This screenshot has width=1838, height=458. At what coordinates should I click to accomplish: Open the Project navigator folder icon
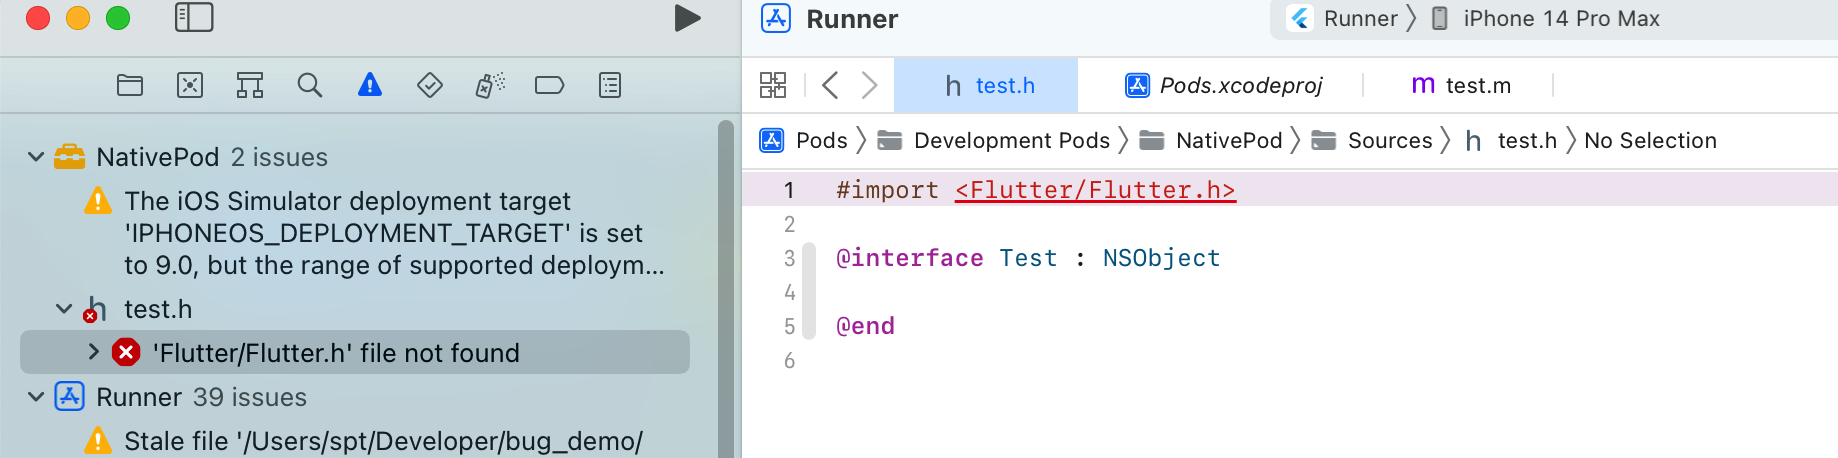(x=130, y=86)
